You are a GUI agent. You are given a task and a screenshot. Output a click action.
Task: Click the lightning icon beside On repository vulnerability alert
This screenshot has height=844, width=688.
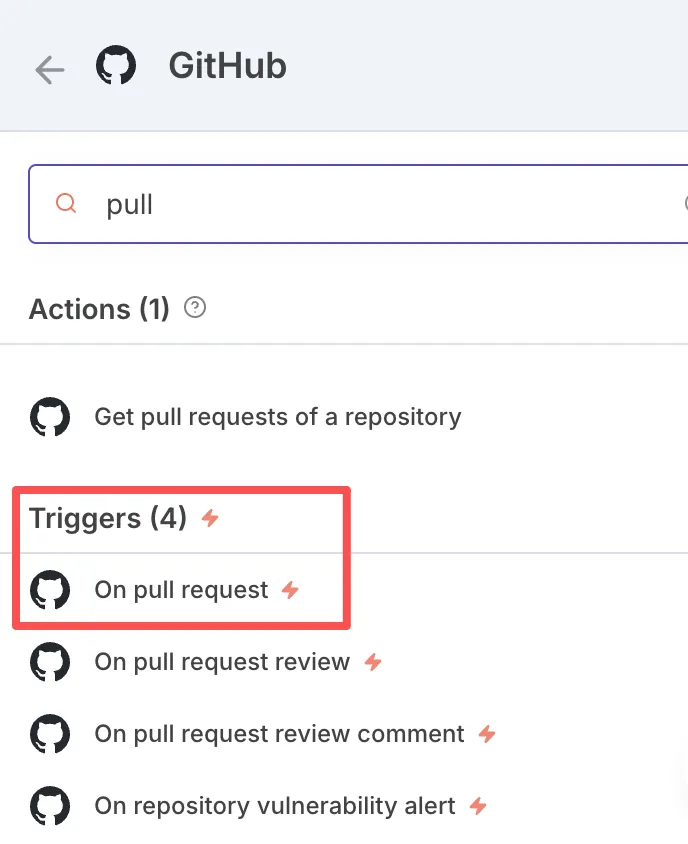[x=478, y=806]
